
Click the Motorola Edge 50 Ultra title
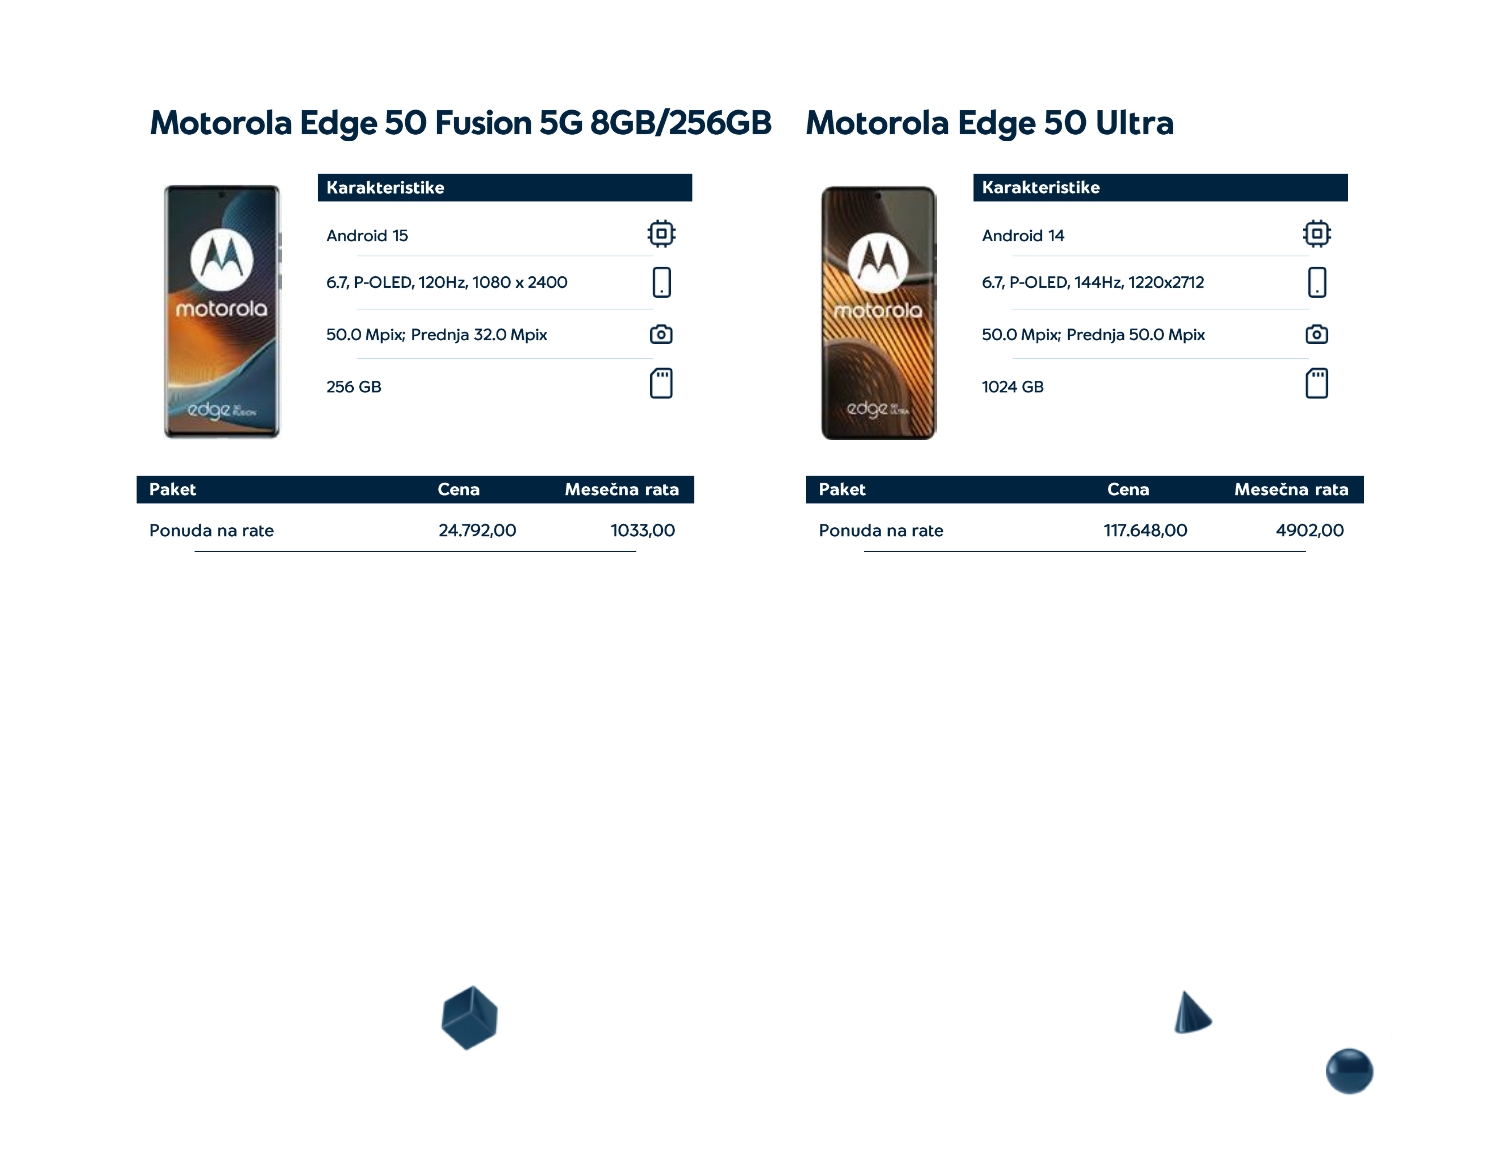(x=989, y=123)
